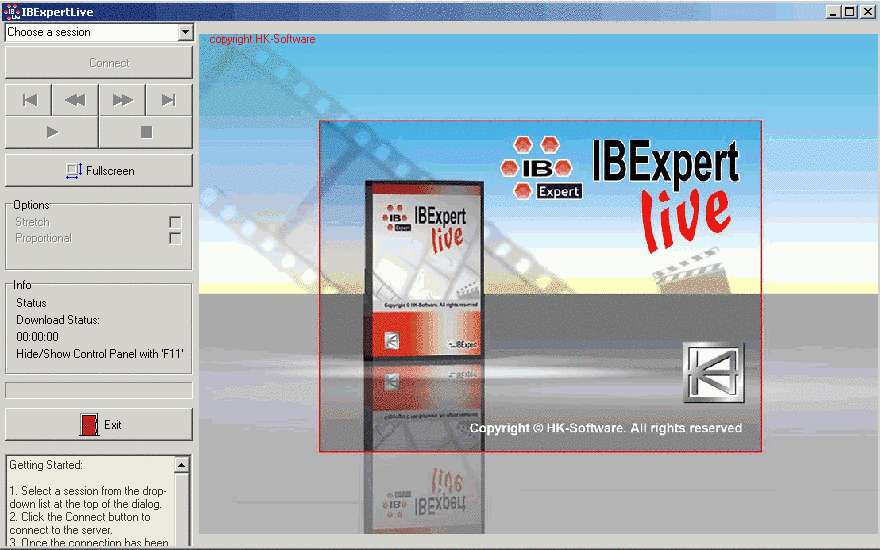Viewport: 880px width, 550px height.
Task: Click the Exit button
Action: (x=99, y=424)
